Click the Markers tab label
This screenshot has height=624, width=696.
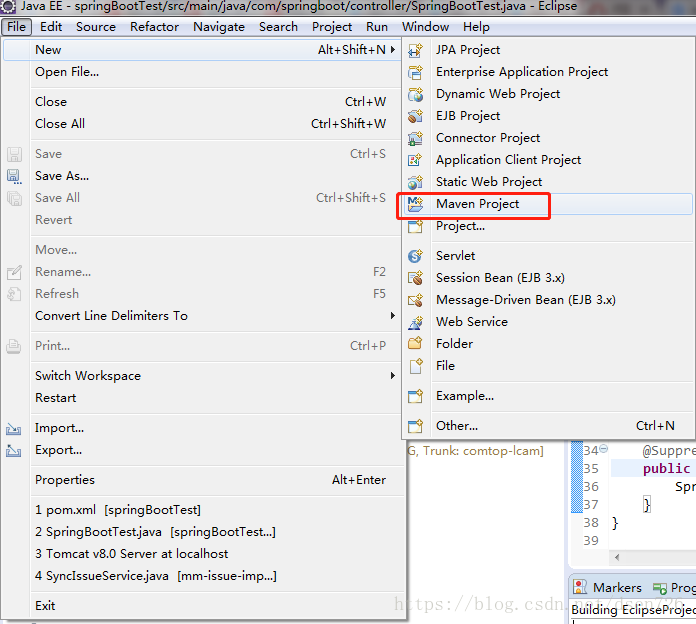[617, 588]
